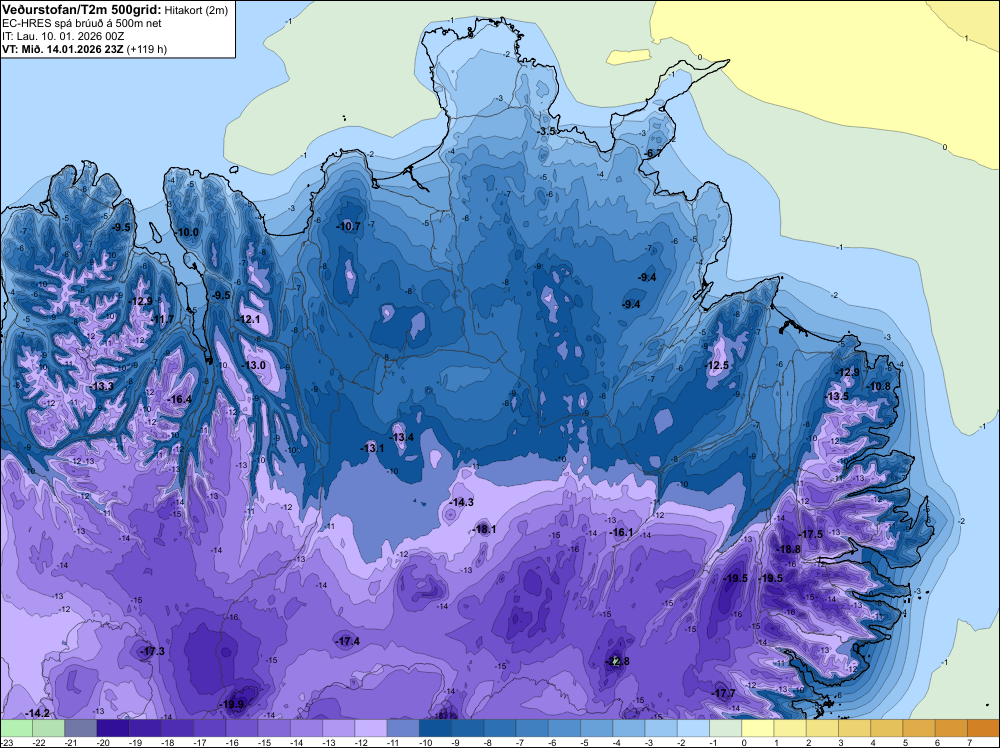Pick the -16 purple legend swatch

click(242, 728)
